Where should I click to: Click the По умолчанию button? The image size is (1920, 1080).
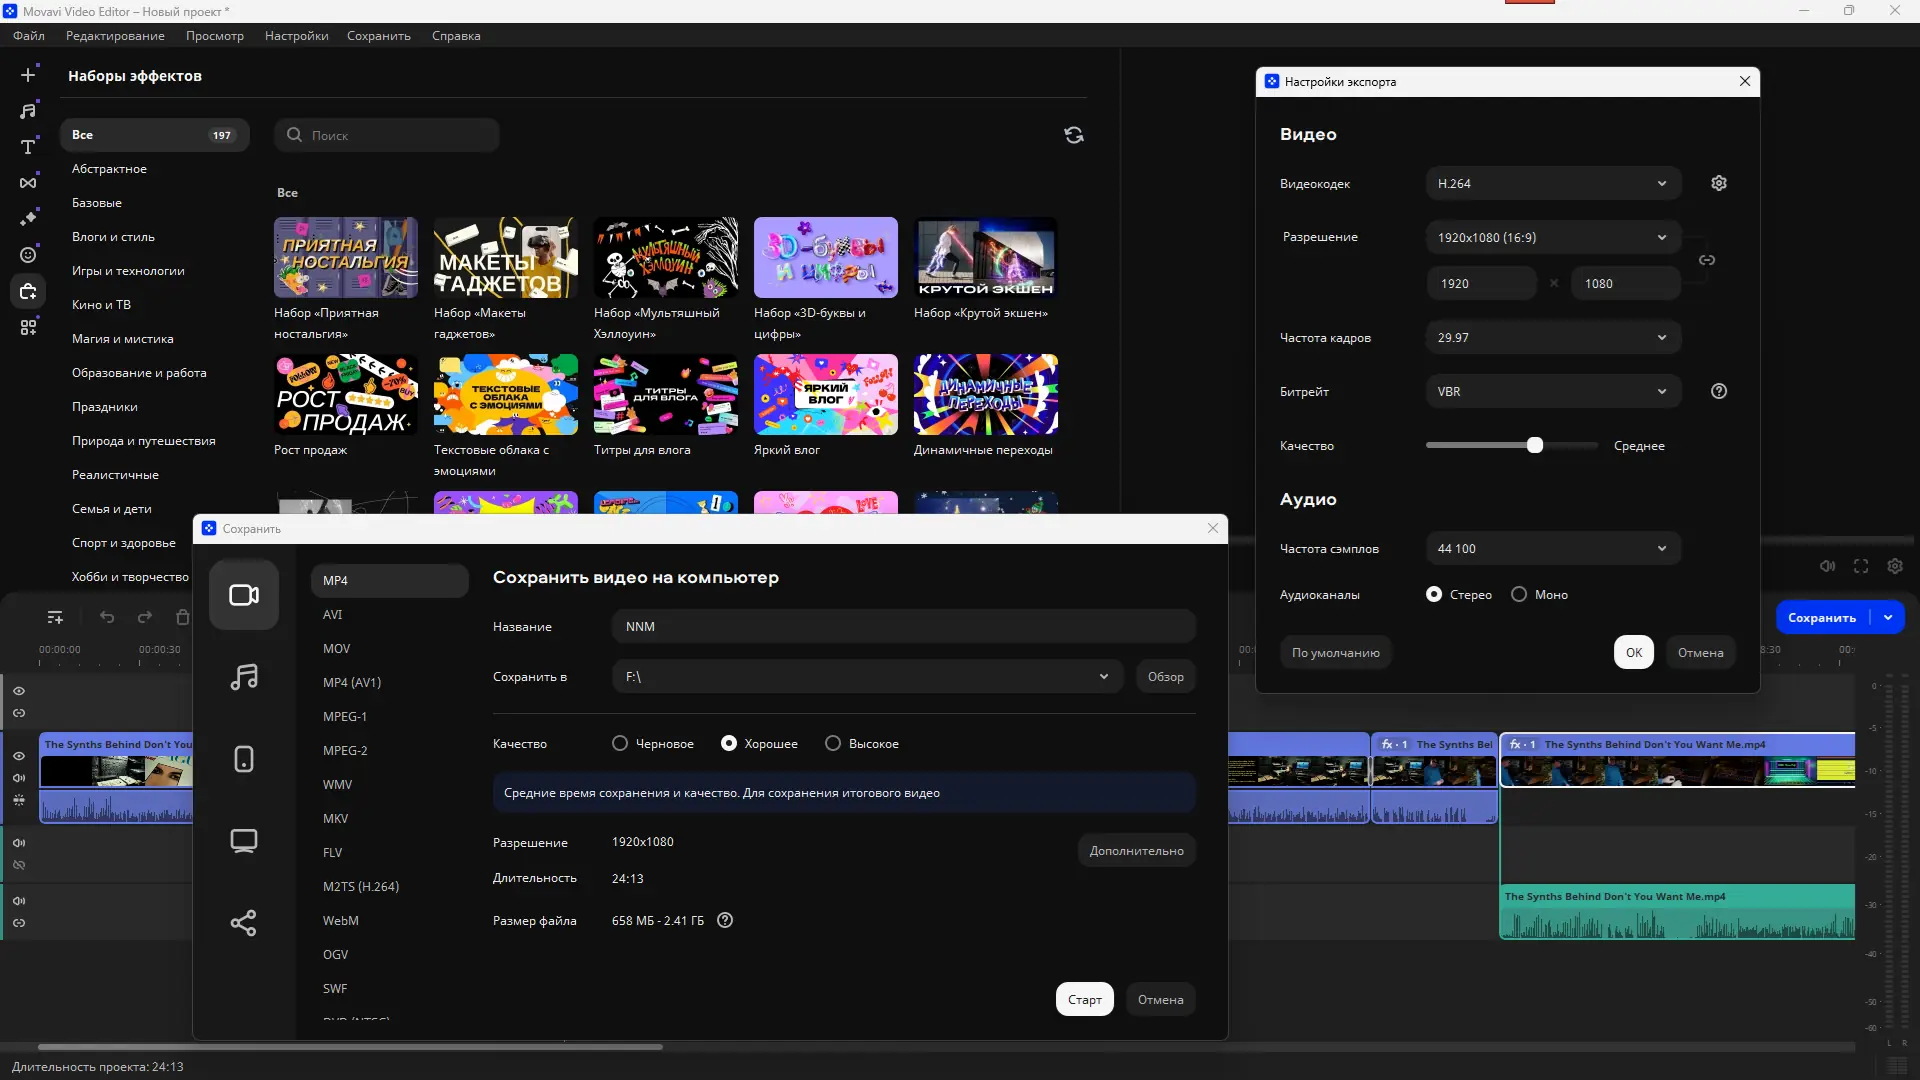click(1335, 652)
